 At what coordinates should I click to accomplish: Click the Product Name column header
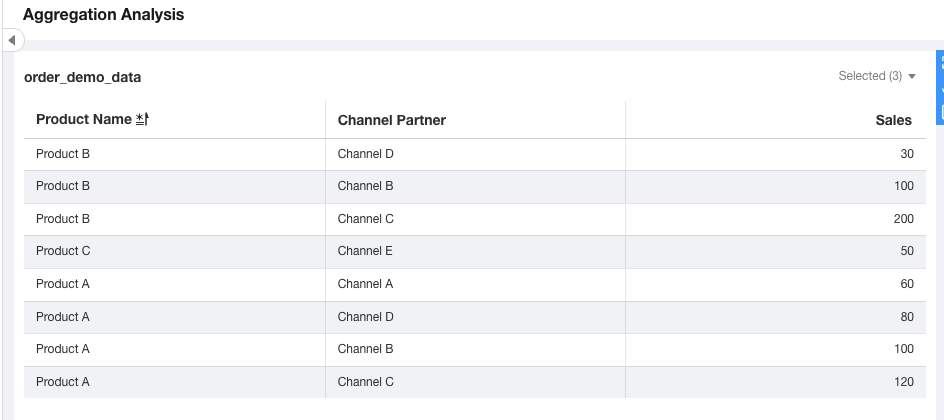coord(84,120)
